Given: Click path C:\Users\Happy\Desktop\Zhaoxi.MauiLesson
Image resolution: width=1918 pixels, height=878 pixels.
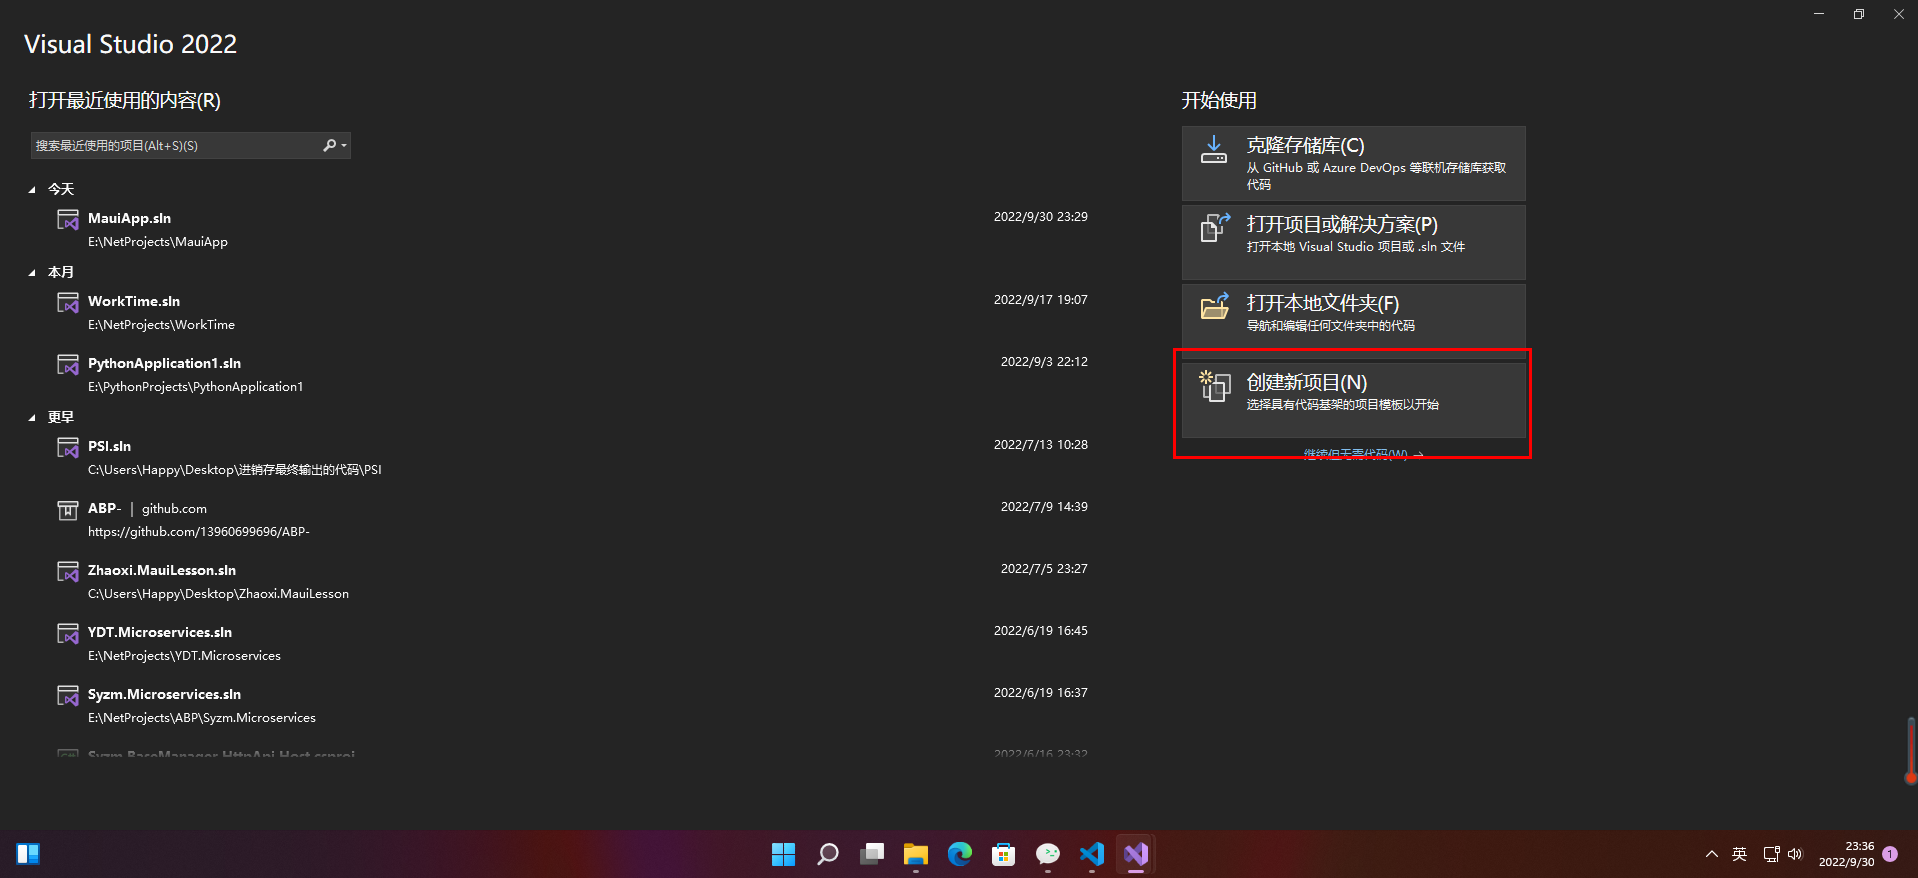Looking at the screenshot, I should (x=218, y=594).
